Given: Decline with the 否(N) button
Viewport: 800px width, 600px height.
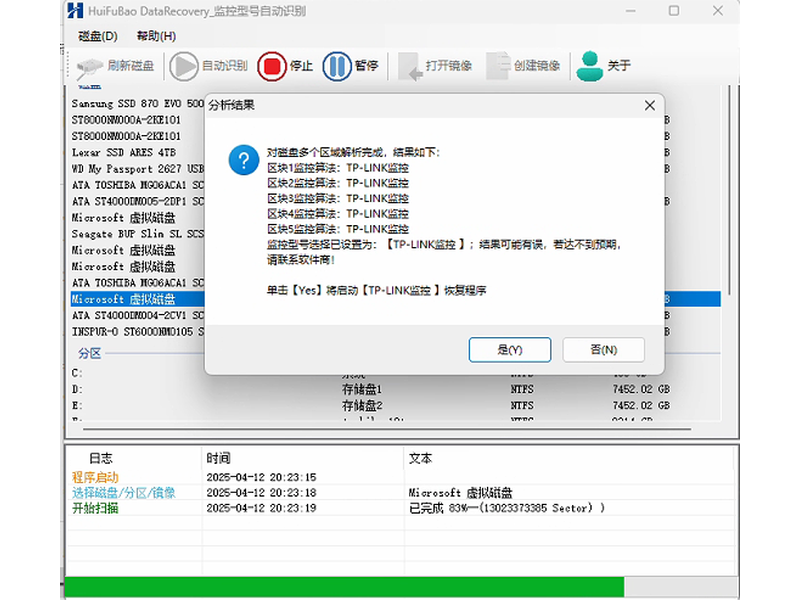Looking at the screenshot, I should 604,349.
